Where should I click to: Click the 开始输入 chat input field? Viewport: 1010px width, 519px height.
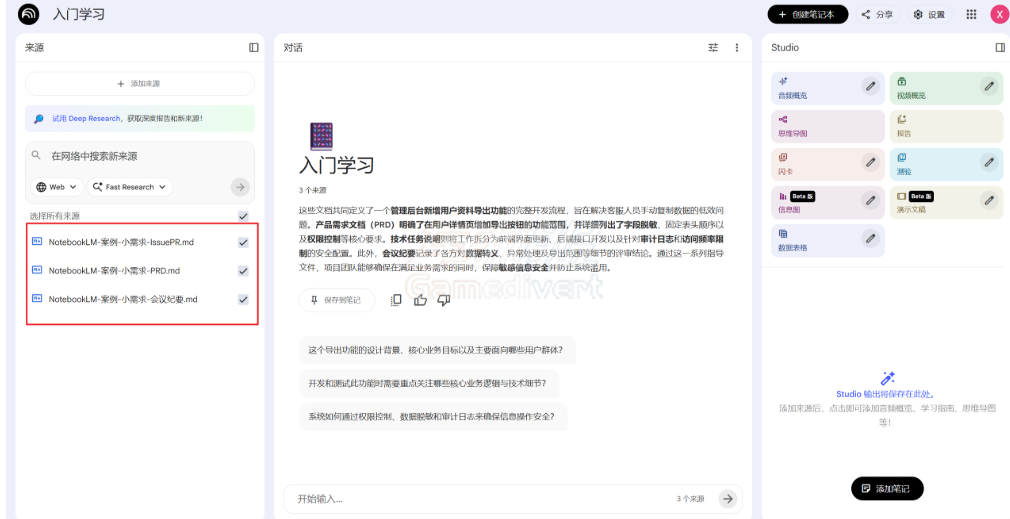pos(483,499)
